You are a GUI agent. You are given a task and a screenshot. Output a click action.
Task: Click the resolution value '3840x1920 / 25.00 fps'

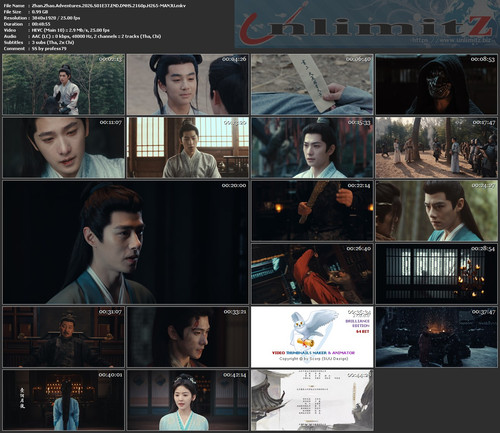coord(56,18)
